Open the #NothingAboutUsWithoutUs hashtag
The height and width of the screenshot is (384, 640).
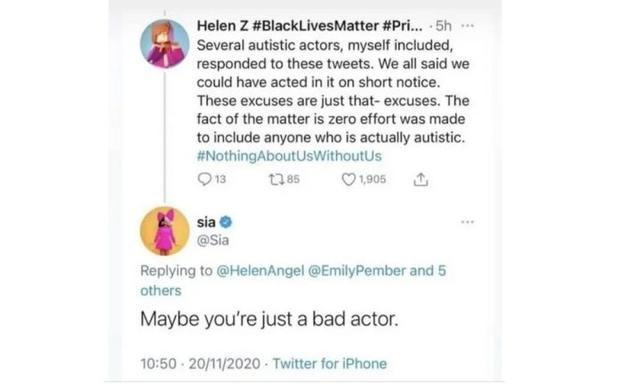pyautogui.click(x=289, y=156)
